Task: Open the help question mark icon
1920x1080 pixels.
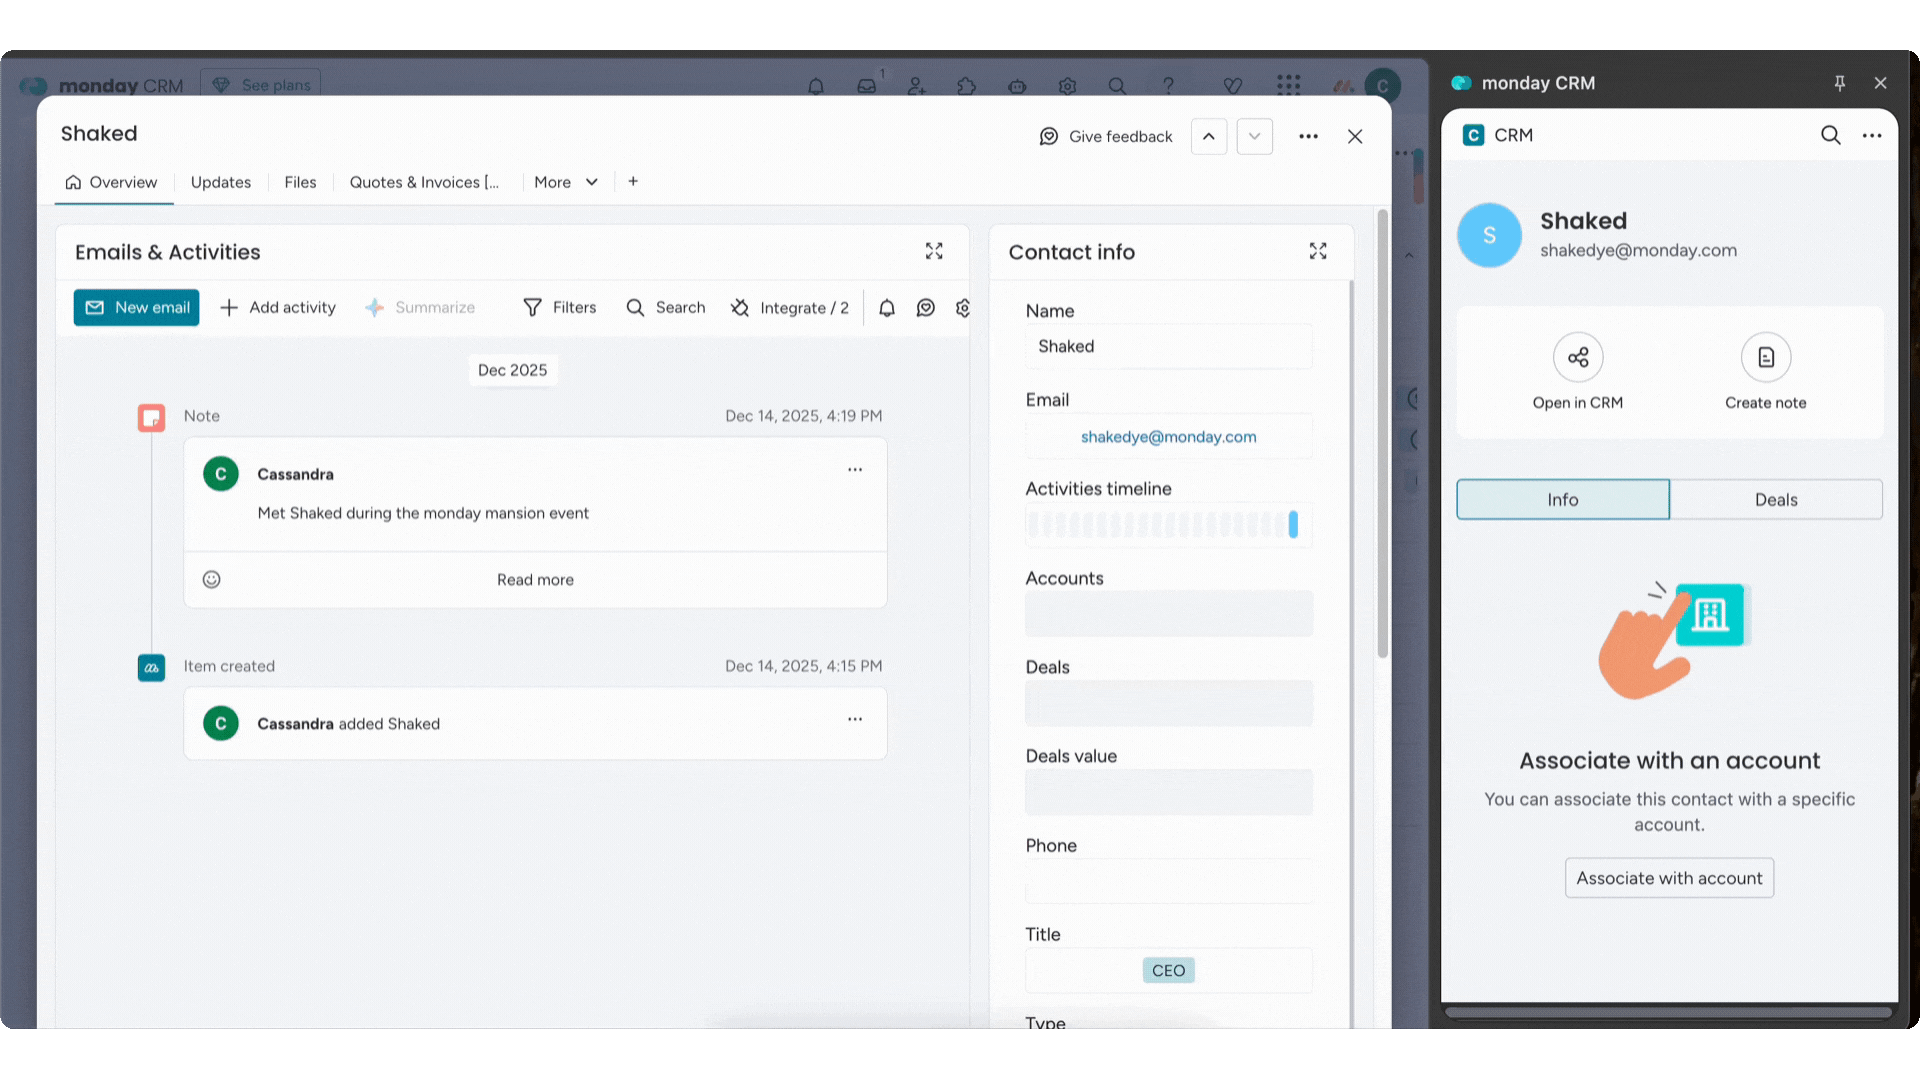Action: click(x=1168, y=86)
